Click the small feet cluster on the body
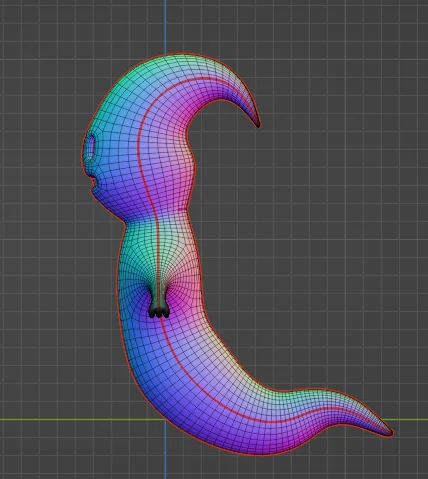 159,310
